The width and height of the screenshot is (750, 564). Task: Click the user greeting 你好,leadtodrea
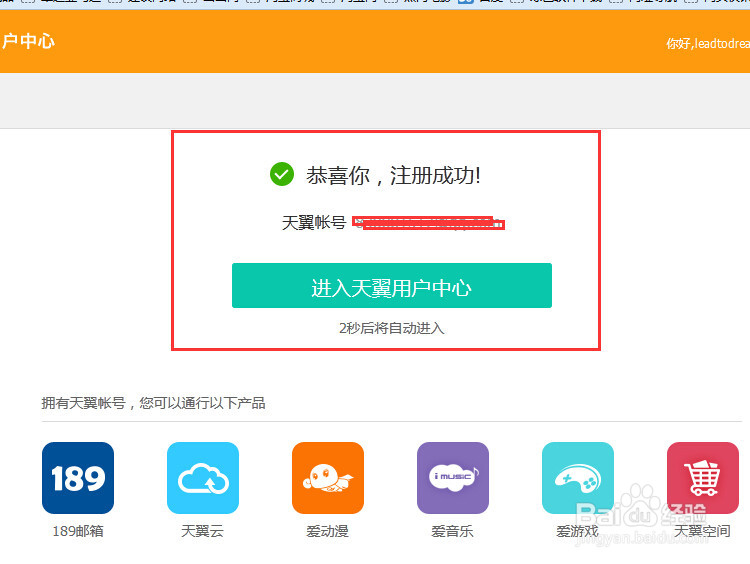click(x=708, y=44)
